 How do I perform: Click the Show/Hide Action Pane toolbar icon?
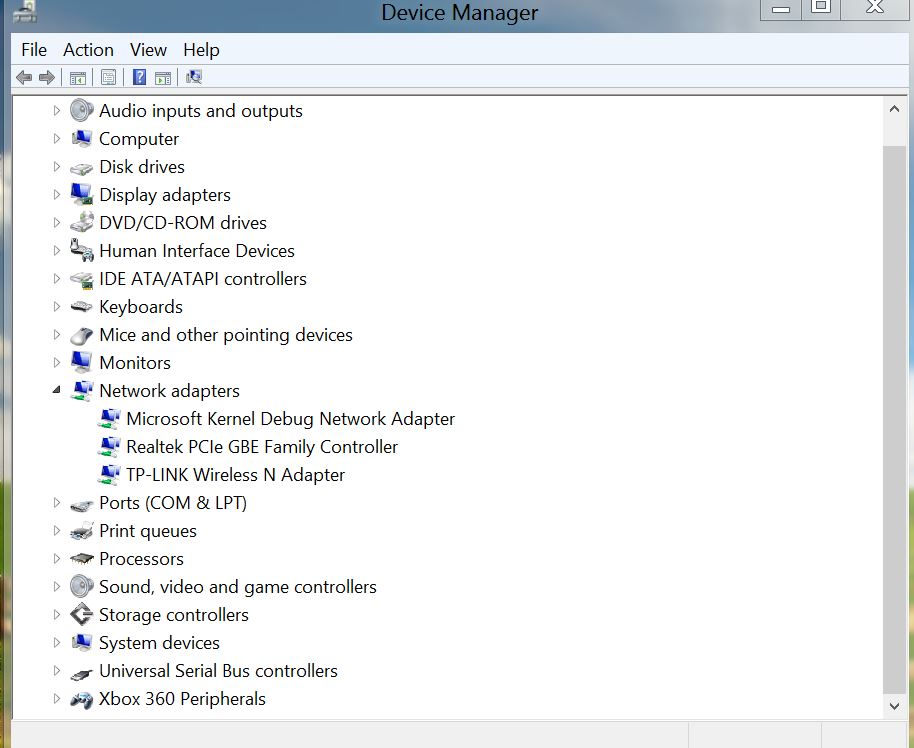pyautogui.click(x=163, y=78)
